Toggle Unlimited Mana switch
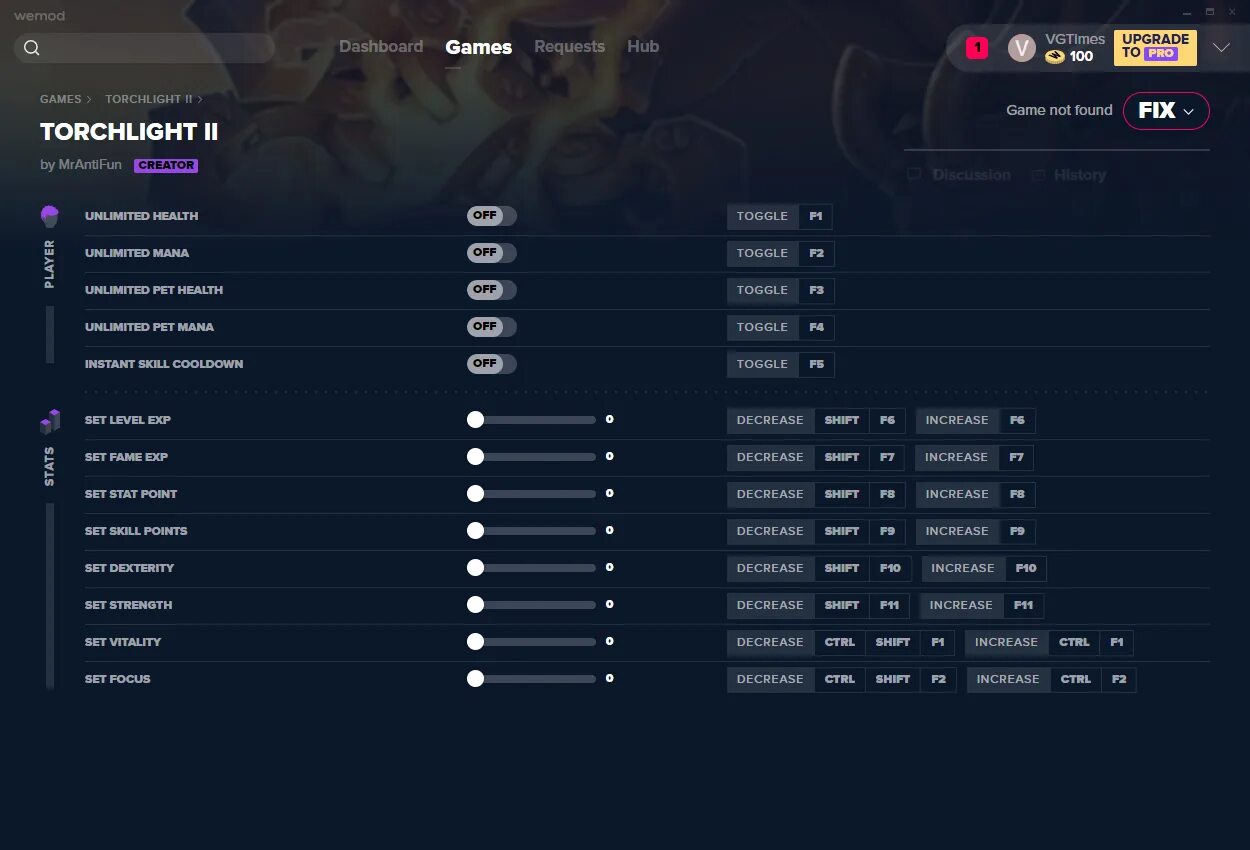The width and height of the screenshot is (1250, 850). coord(492,253)
